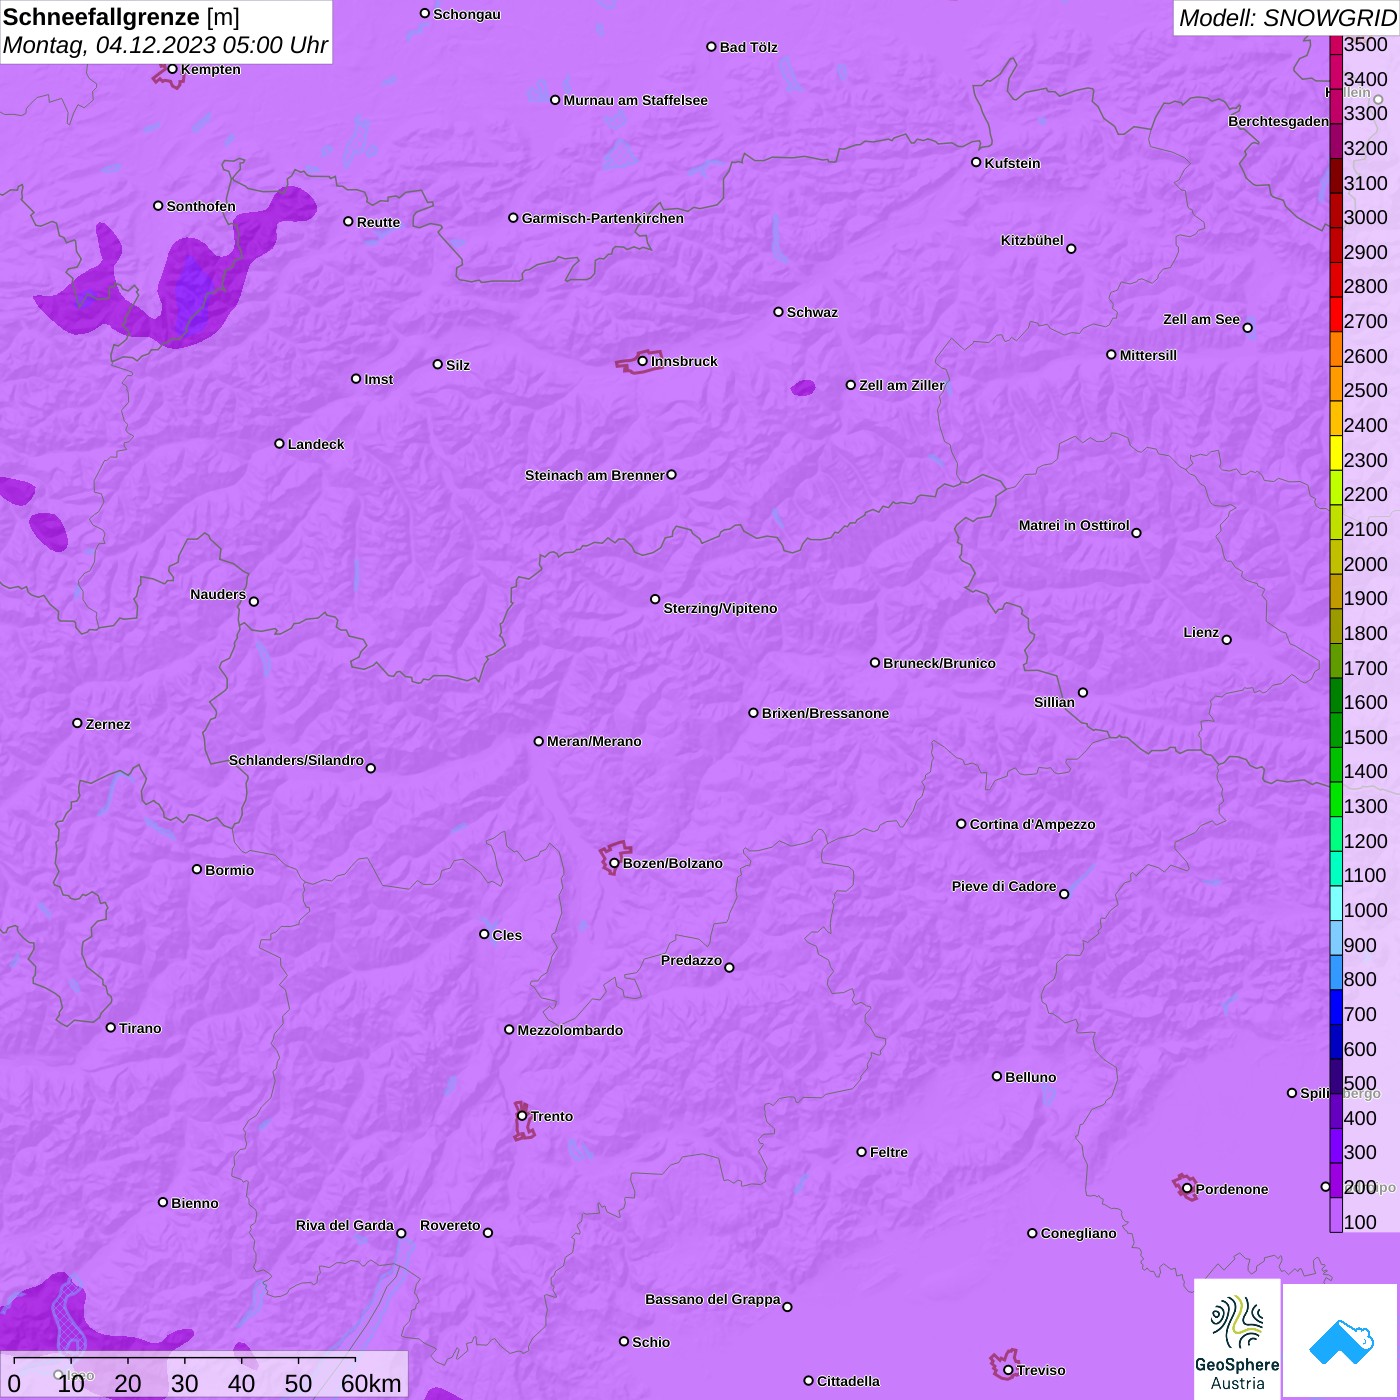This screenshot has width=1400, height=1400.
Task: Click the date Montag, 04.12.2023 05:00 Uhr
Action: (x=165, y=45)
